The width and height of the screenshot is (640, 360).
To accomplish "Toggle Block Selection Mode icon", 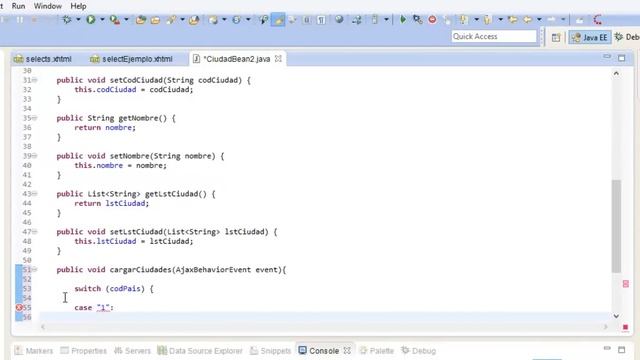I will [x=307, y=20].
